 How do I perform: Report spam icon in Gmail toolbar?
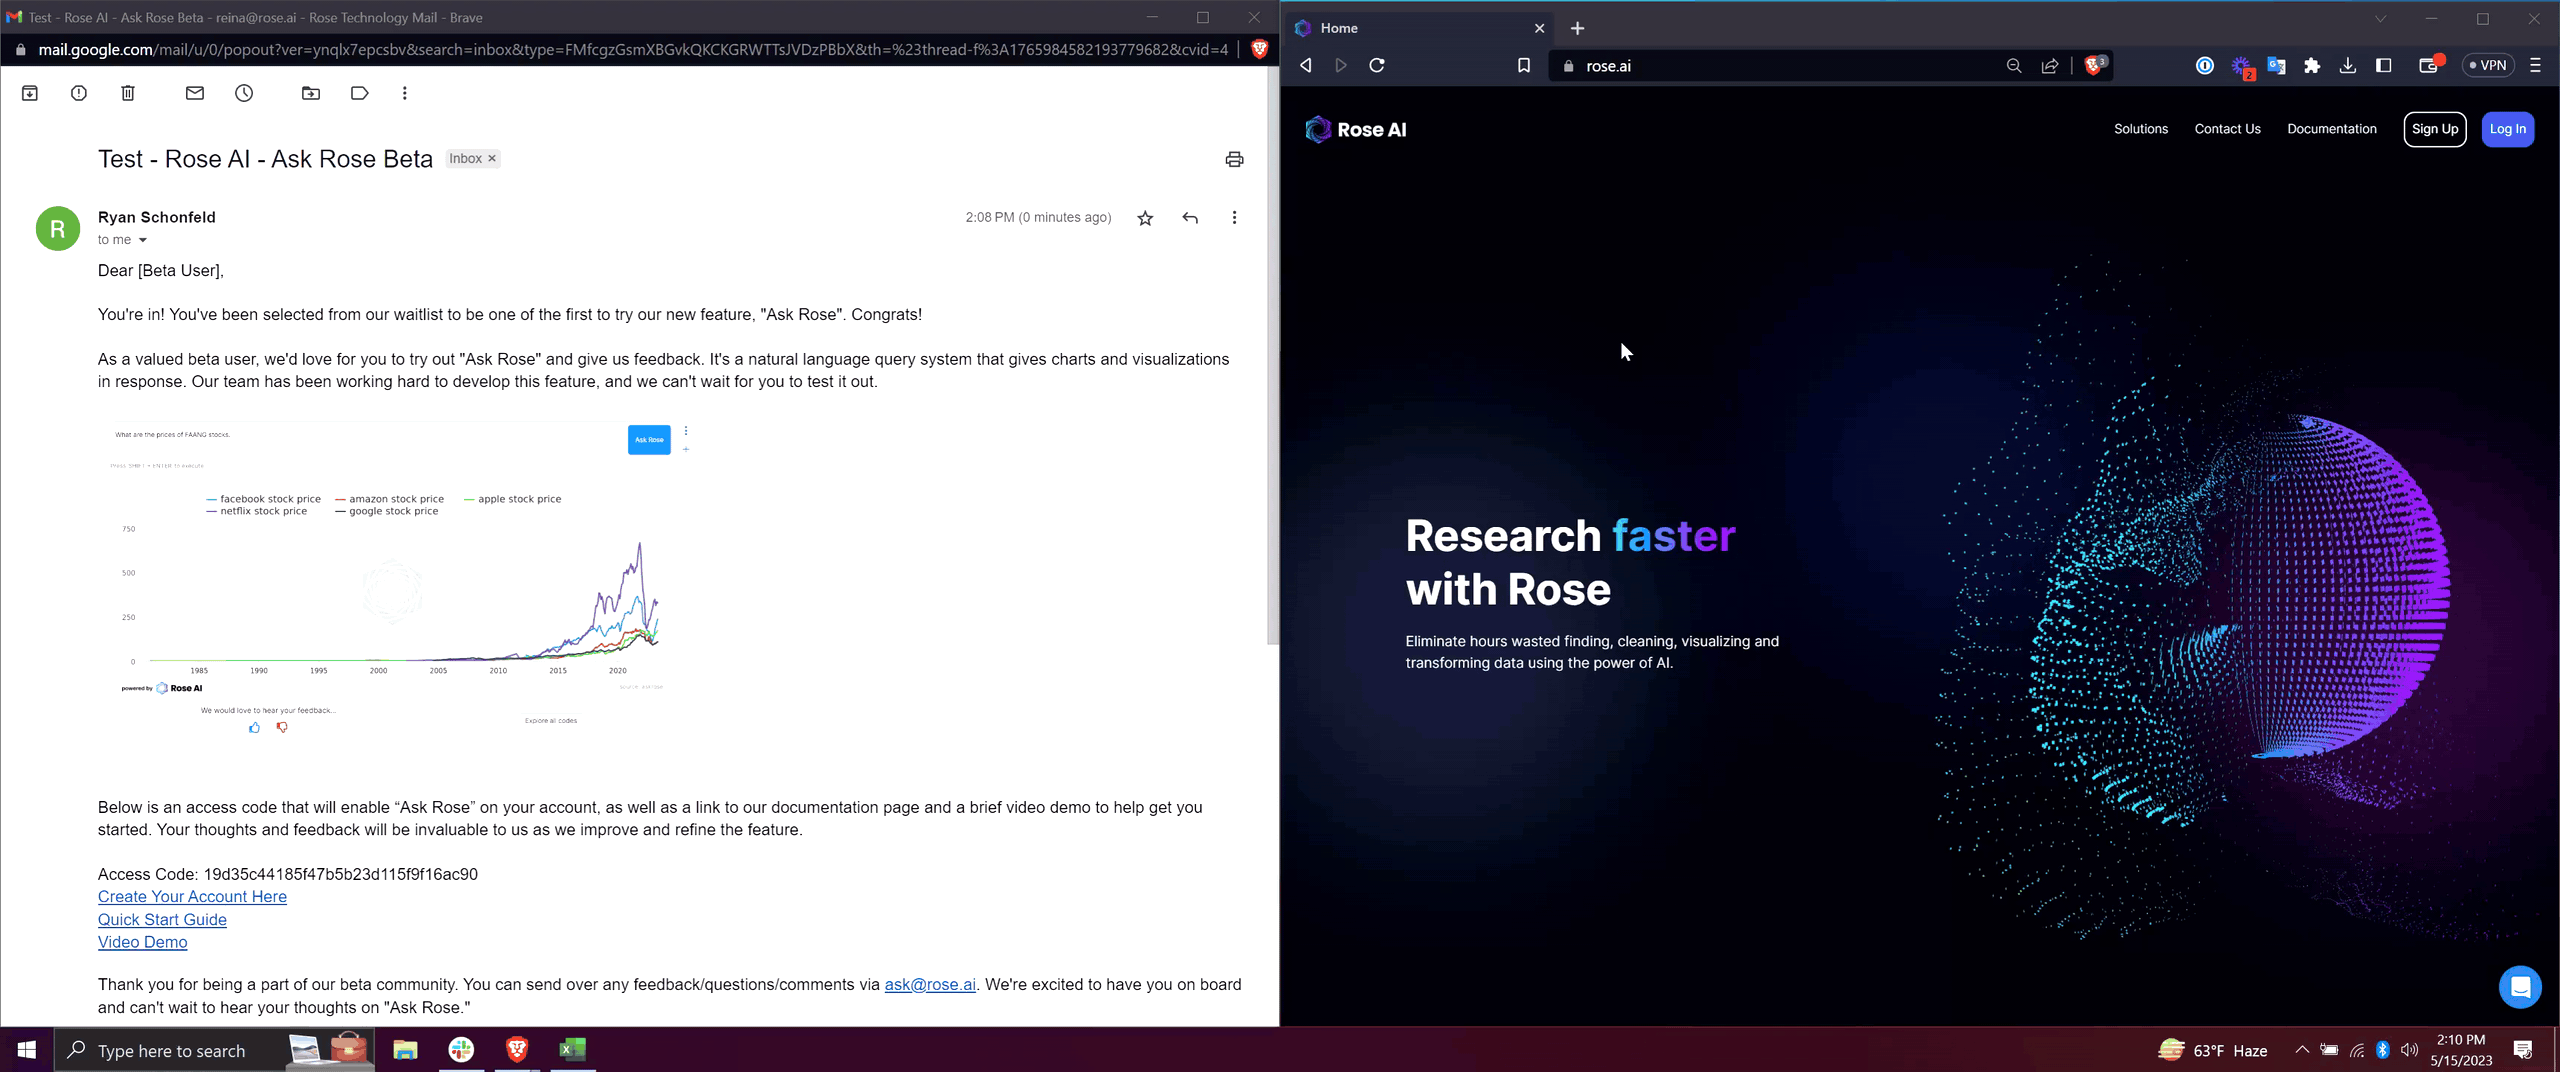pos(79,93)
